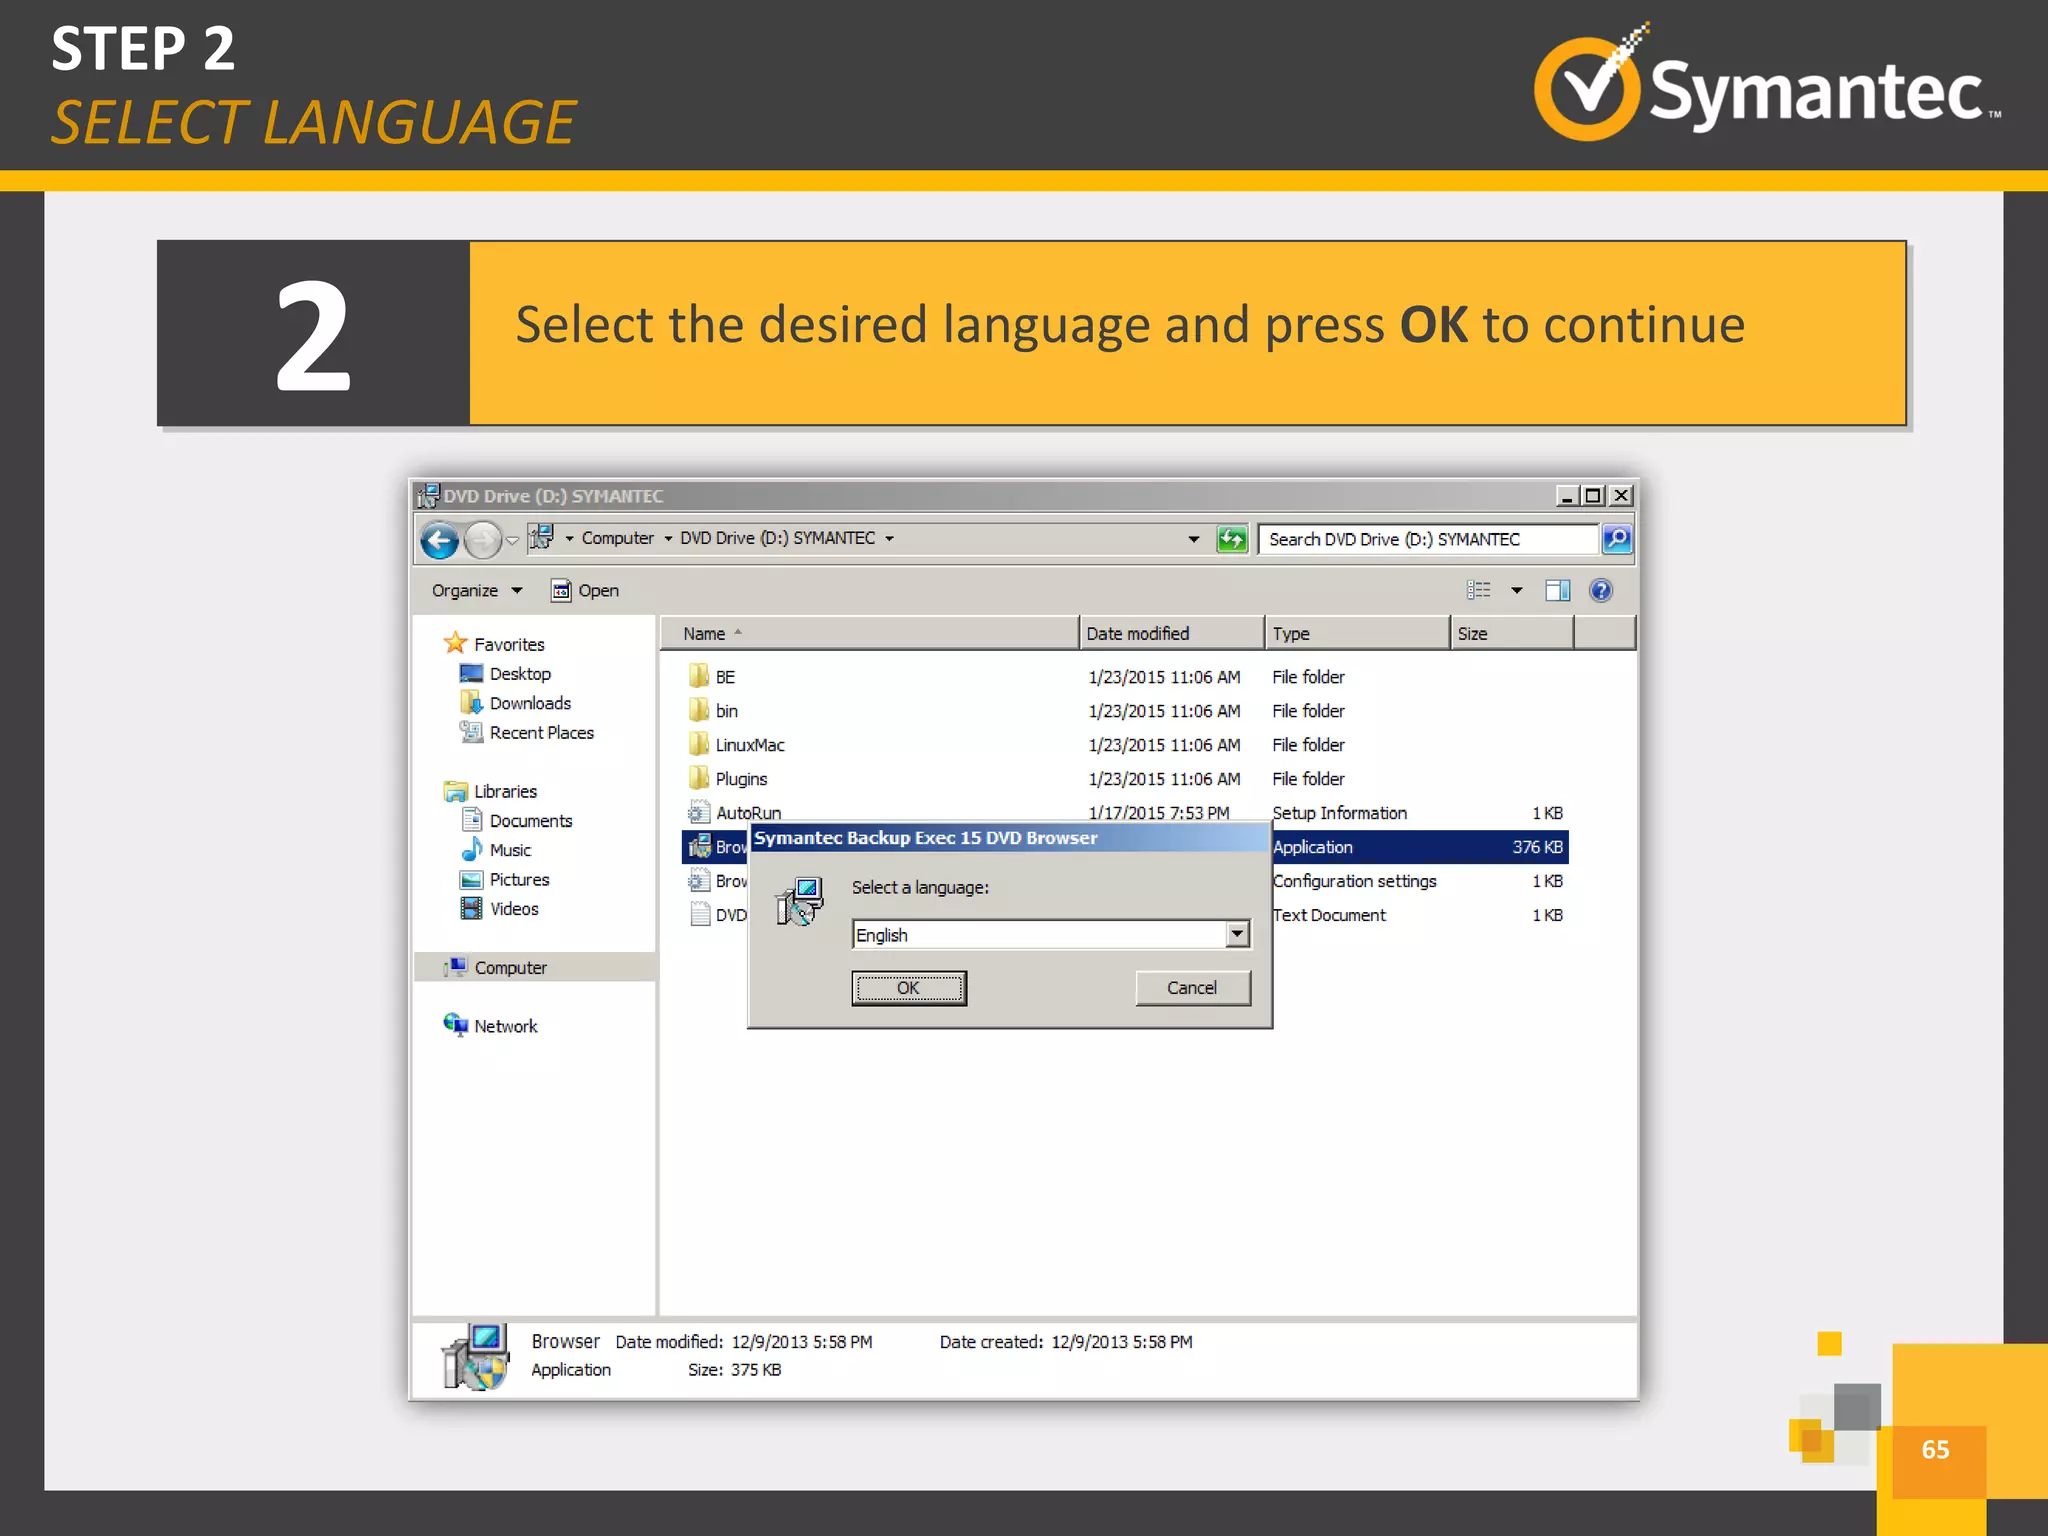Screen dimensions: 2048x1536
Task: Open Downloads in the navigation pane
Action: pos(530,703)
